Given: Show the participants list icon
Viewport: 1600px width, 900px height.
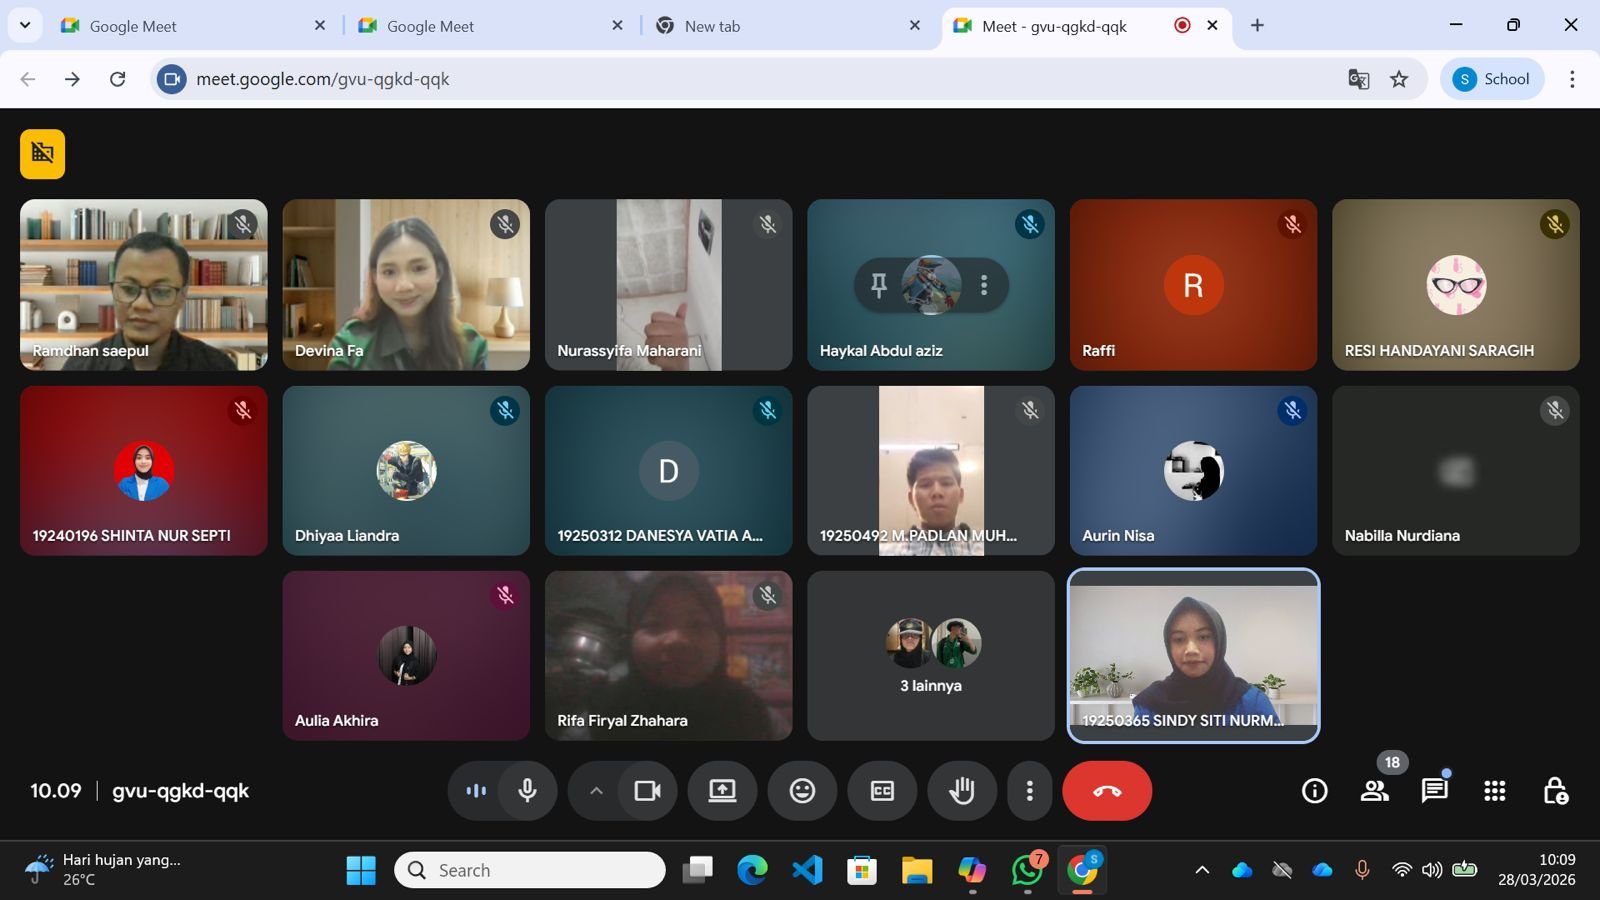Looking at the screenshot, I should click(x=1375, y=791).
